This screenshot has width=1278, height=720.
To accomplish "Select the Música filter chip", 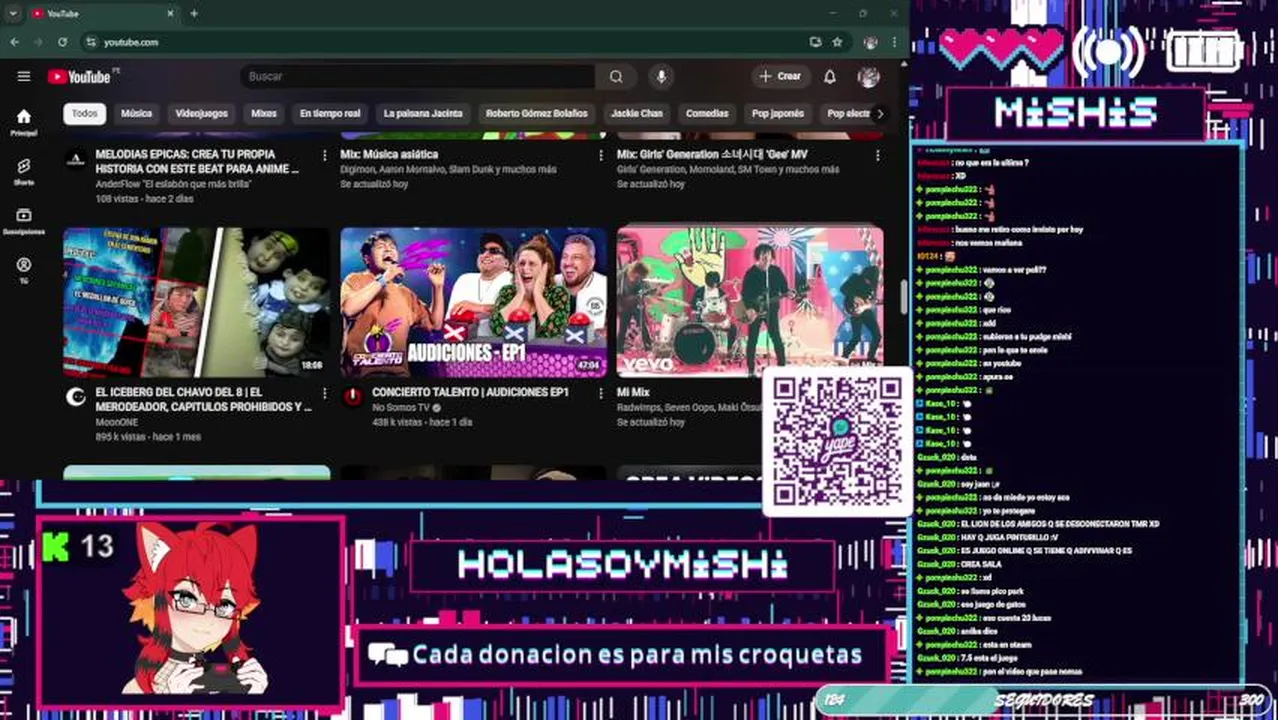I will tap(136, 113).
